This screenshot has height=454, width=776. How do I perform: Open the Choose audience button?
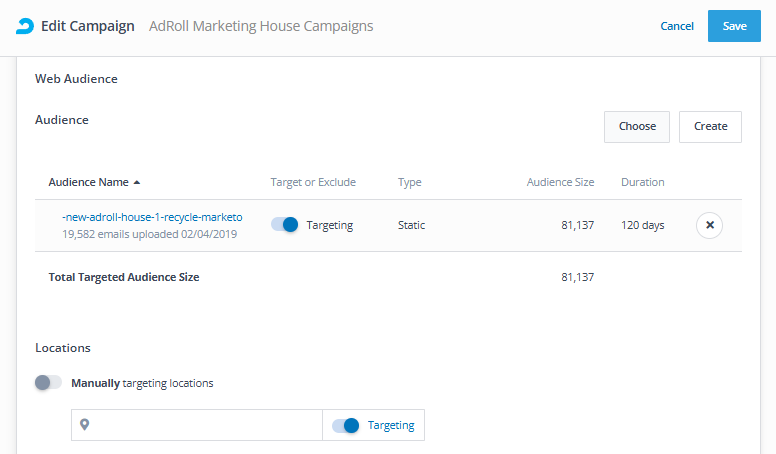tap(637, 126)
